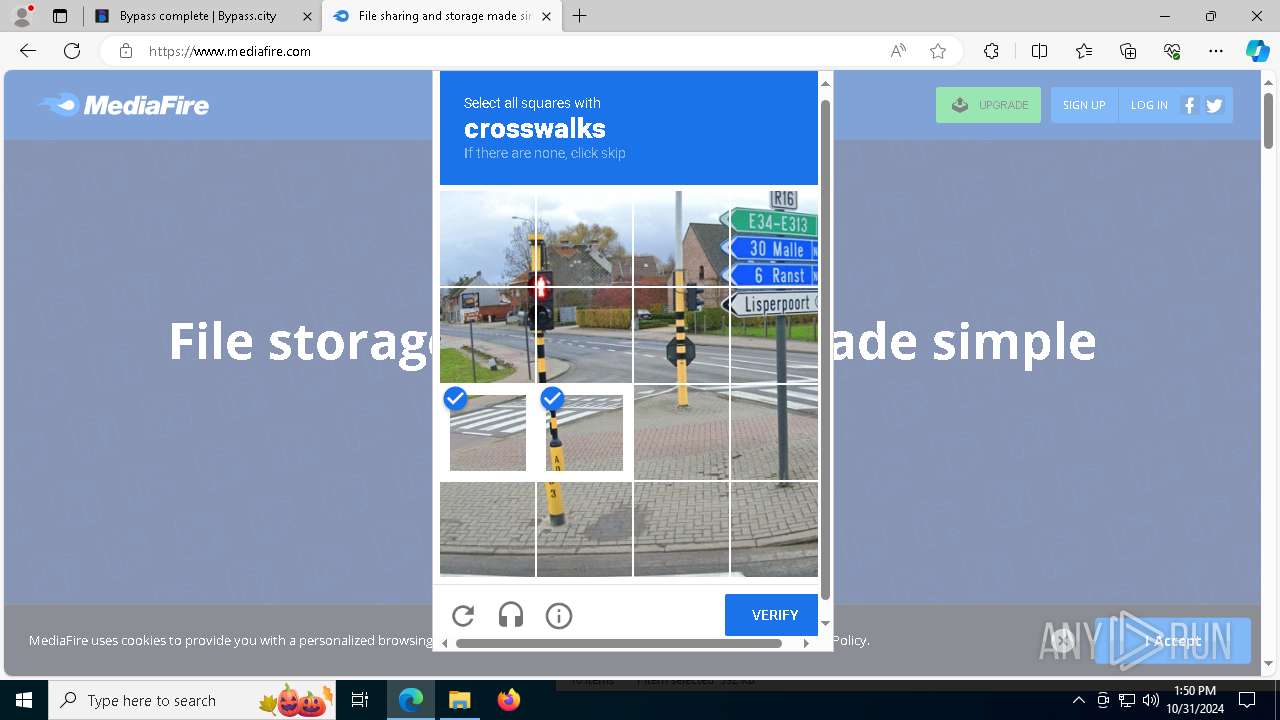Viewport: 1280px width, 720px height.
Task: Open Favorites list icon
Action: click(1084, 51)
